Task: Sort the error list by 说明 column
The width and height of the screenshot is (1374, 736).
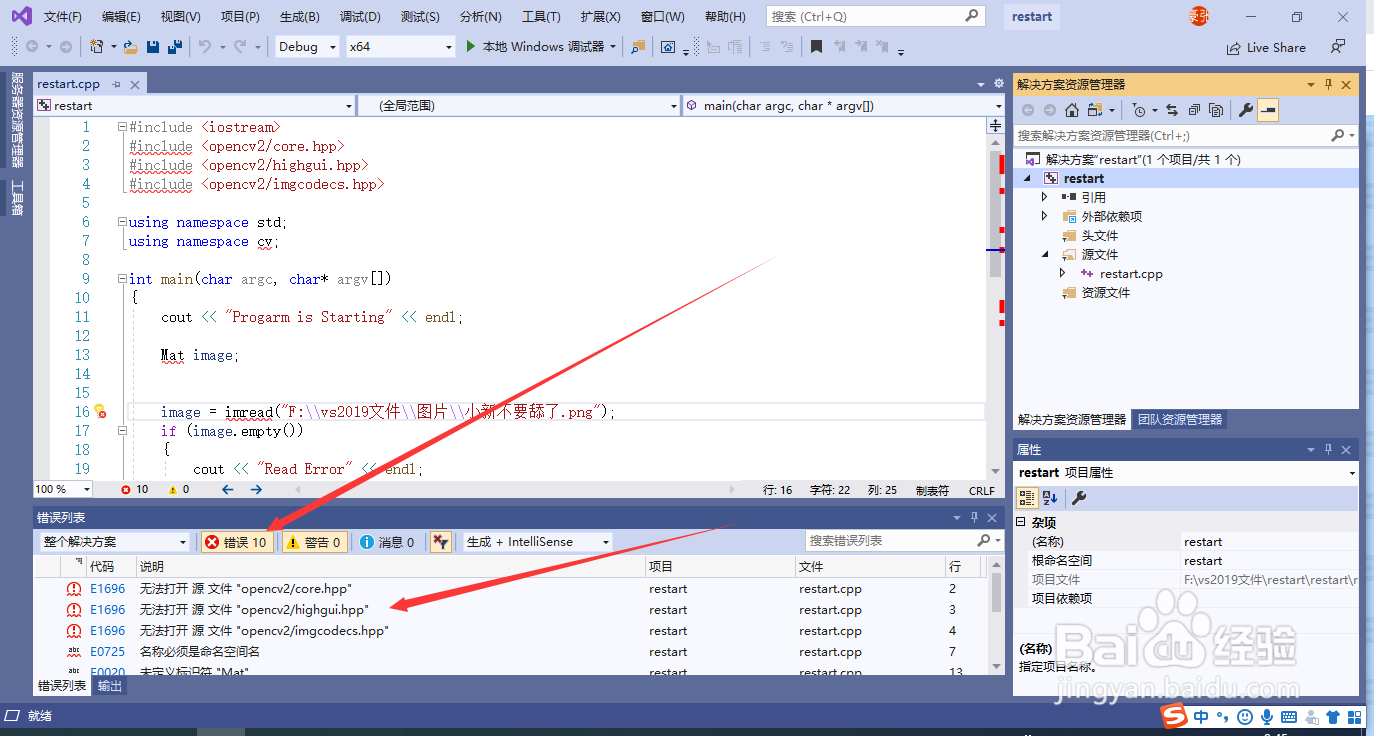Action: click(391, 566)
